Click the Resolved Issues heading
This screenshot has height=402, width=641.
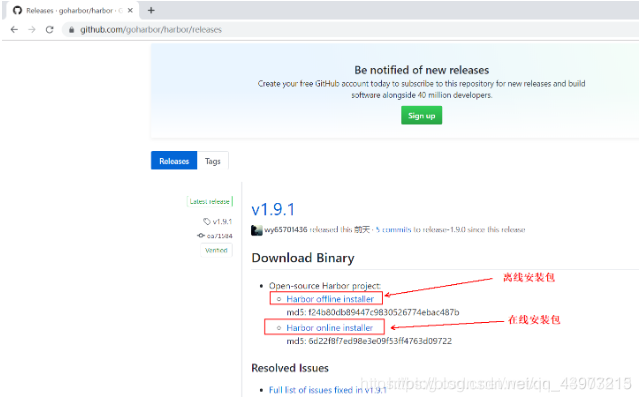coord(290,368)
